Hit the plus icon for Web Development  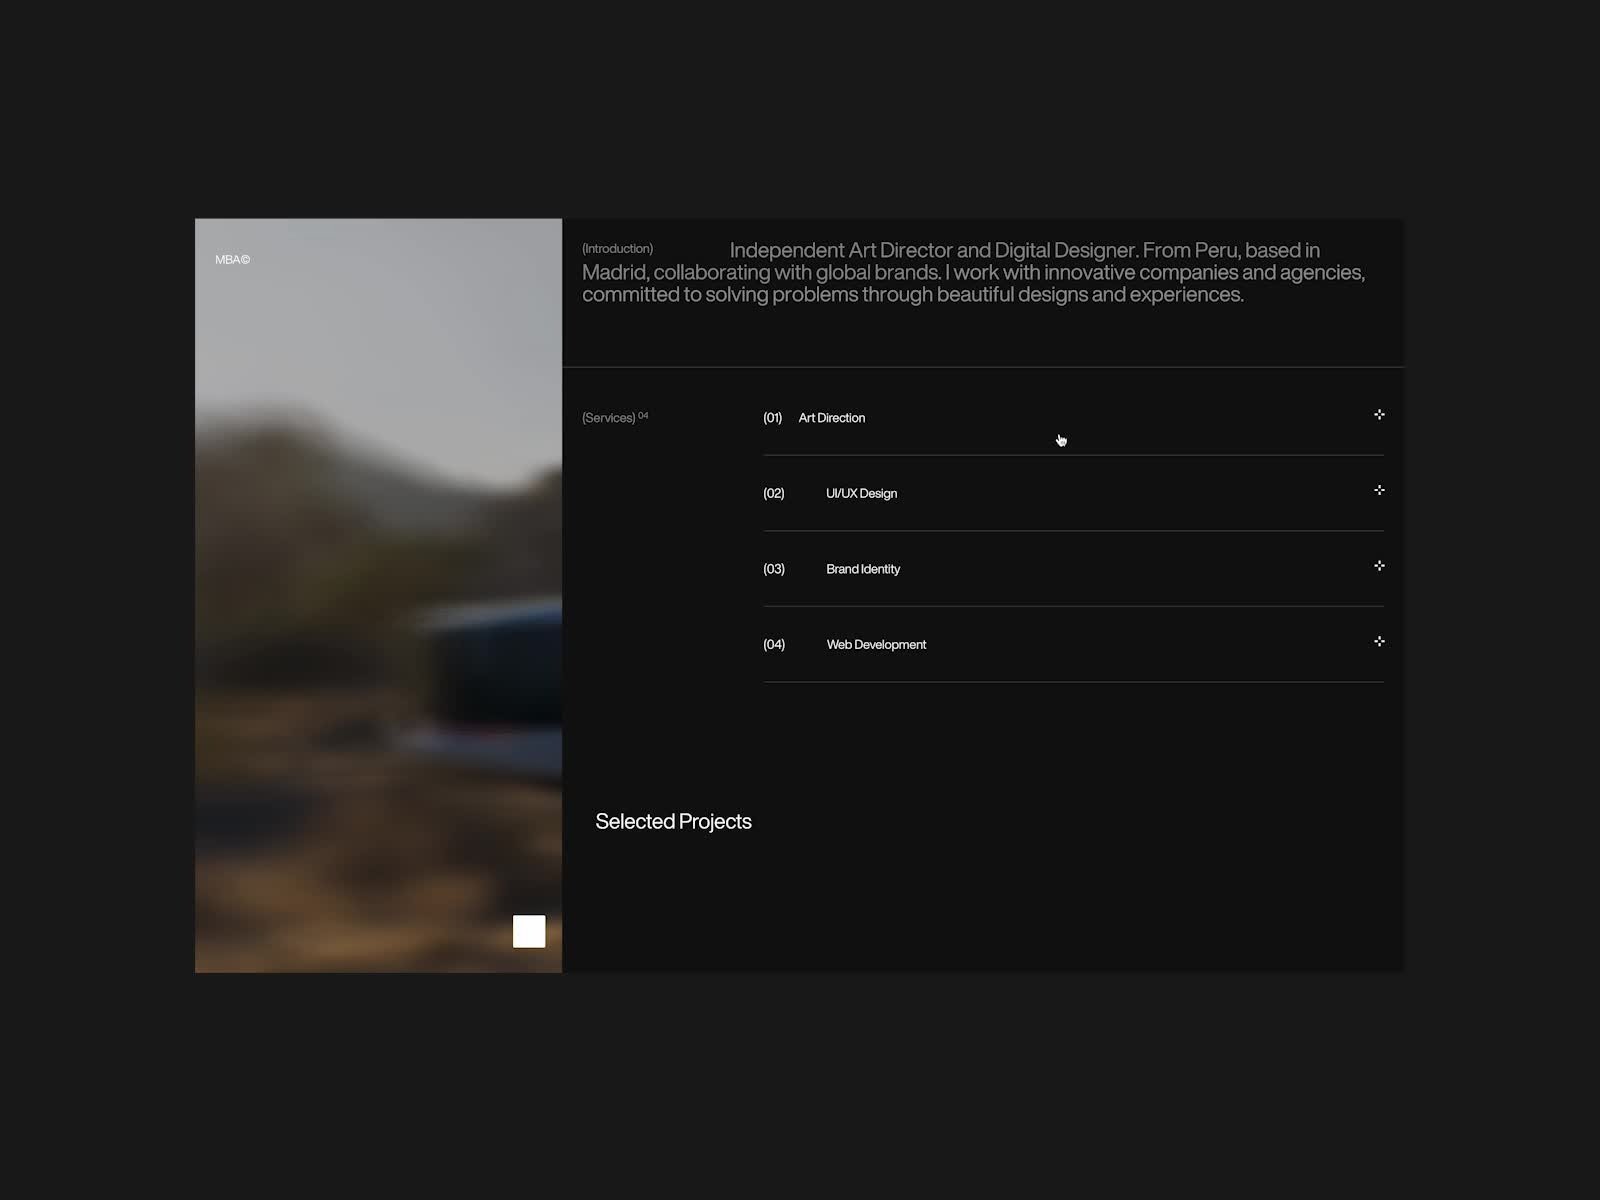(x=1379, y=642)
